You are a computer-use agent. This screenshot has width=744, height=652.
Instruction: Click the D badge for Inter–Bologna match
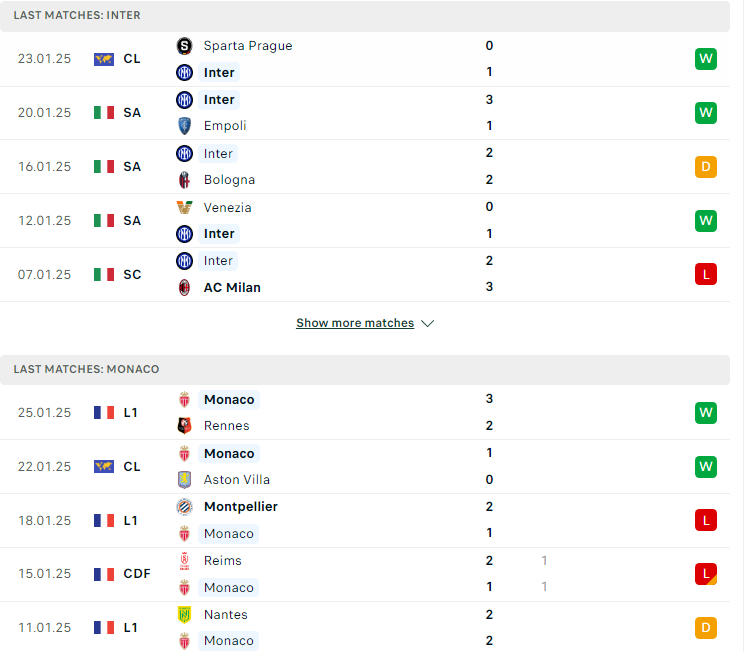[x=706, y=167]
